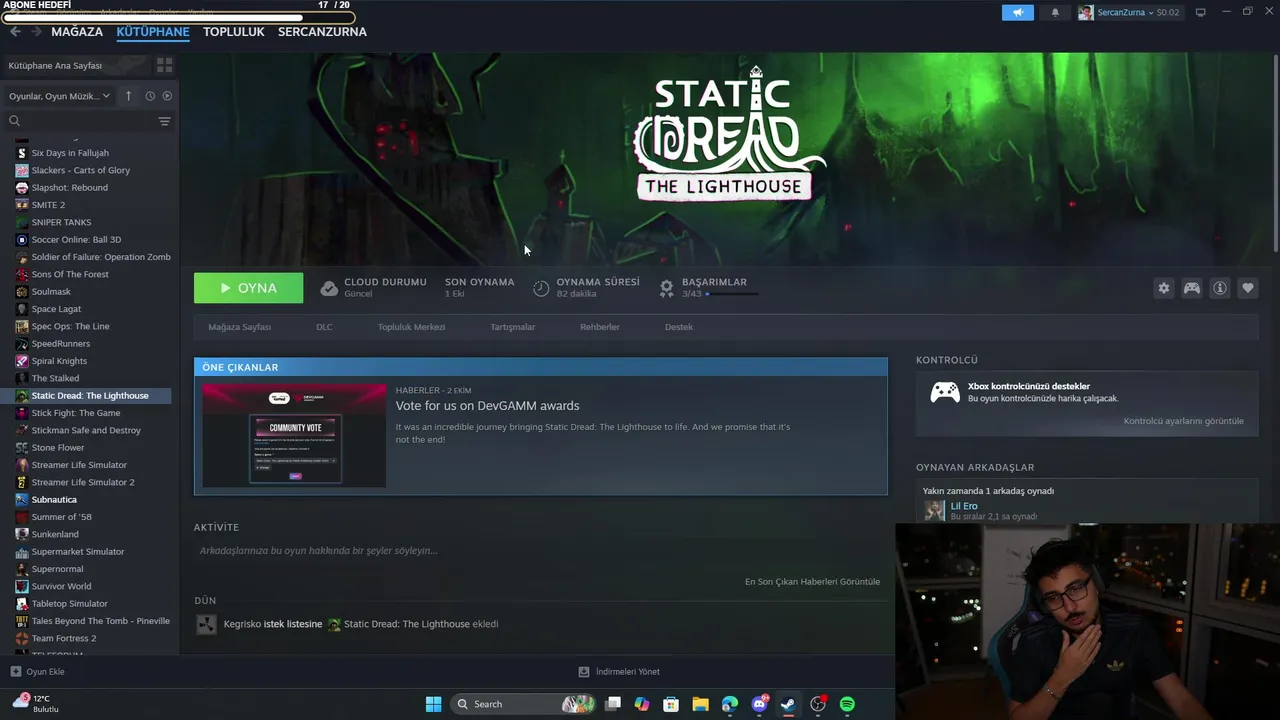
Task: Open the notifications bell
Action: pos(1055,13)
